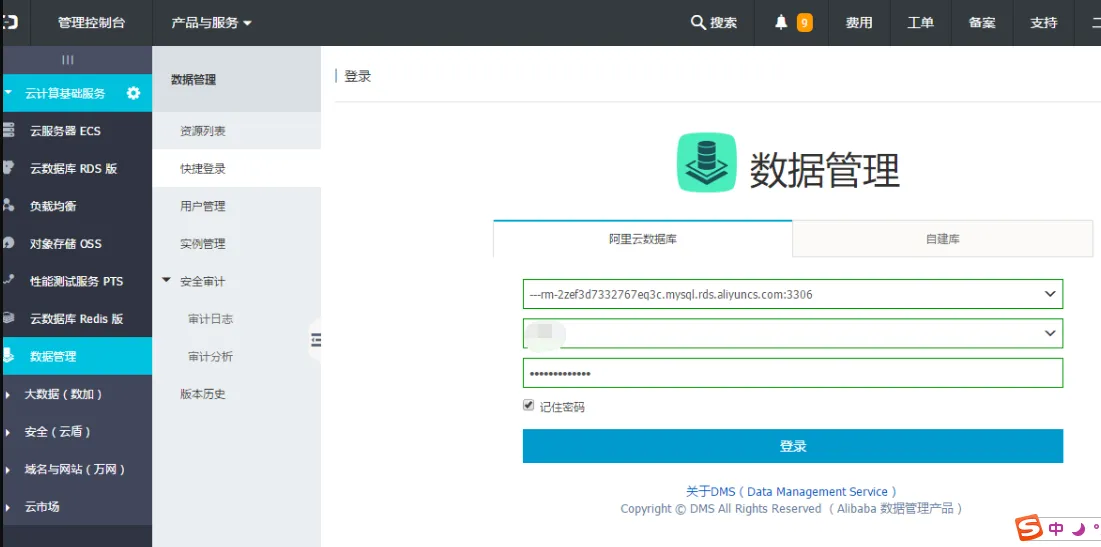Toggle the secondary menu collapse handle

coord(315,340)
